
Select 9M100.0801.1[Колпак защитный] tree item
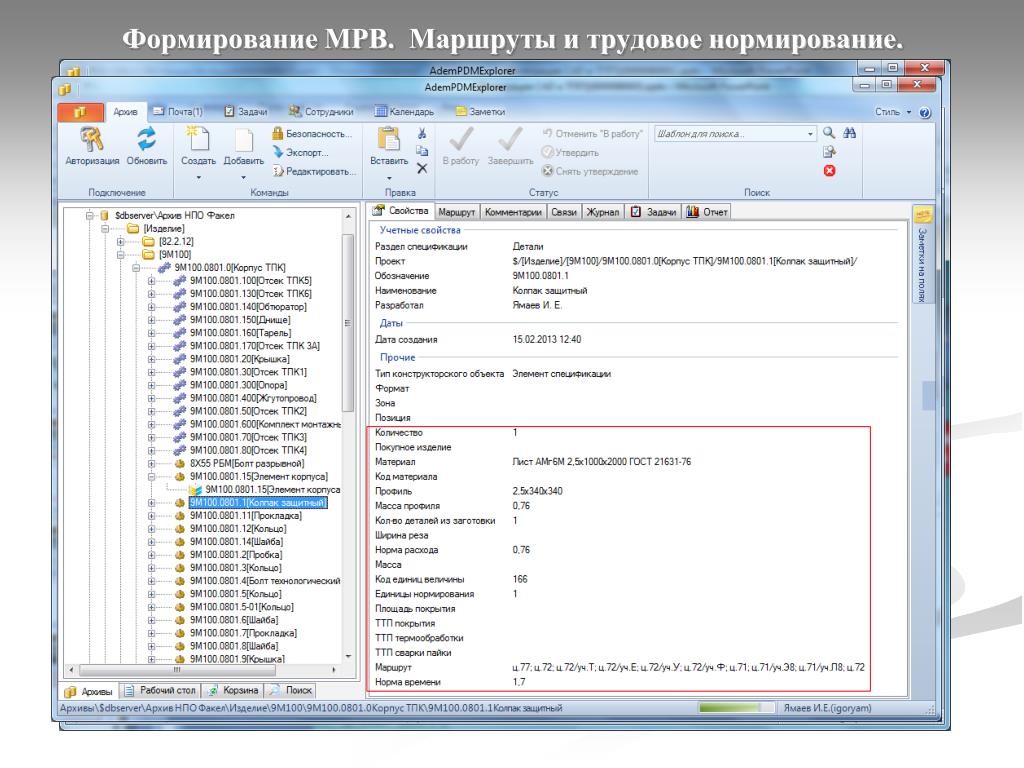(258, 503)
